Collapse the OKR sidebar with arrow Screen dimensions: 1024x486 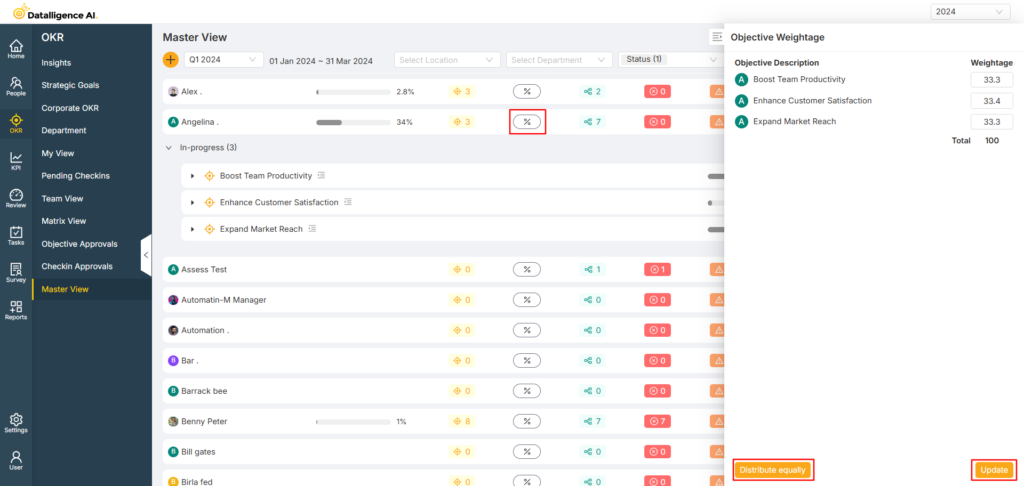coord(146,255)
